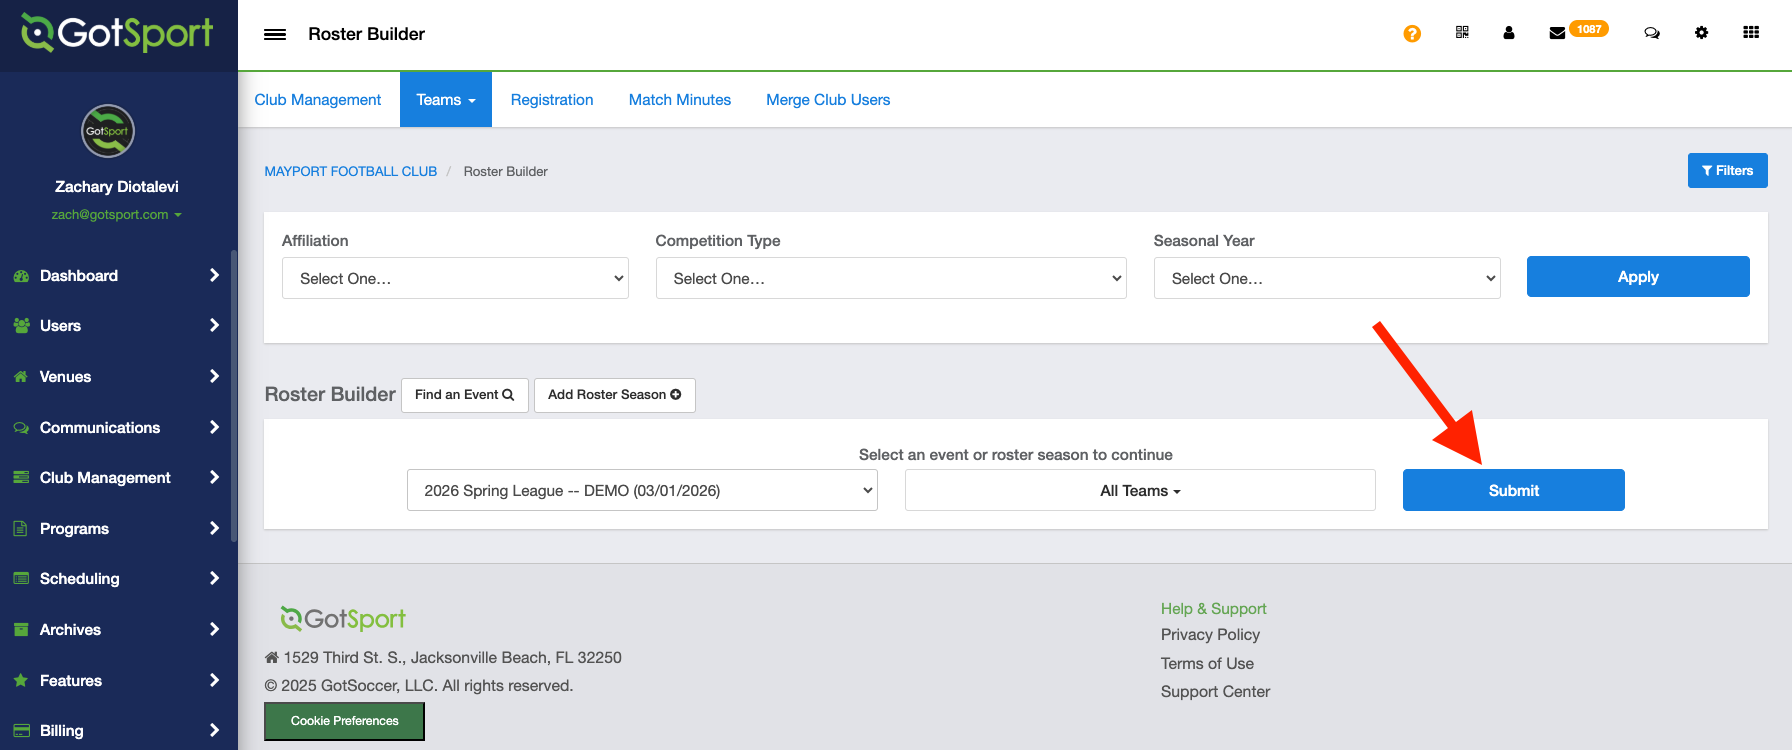Open the Seasonal Year dropdown
1792x750 pixels.
tap(1326, 278)
